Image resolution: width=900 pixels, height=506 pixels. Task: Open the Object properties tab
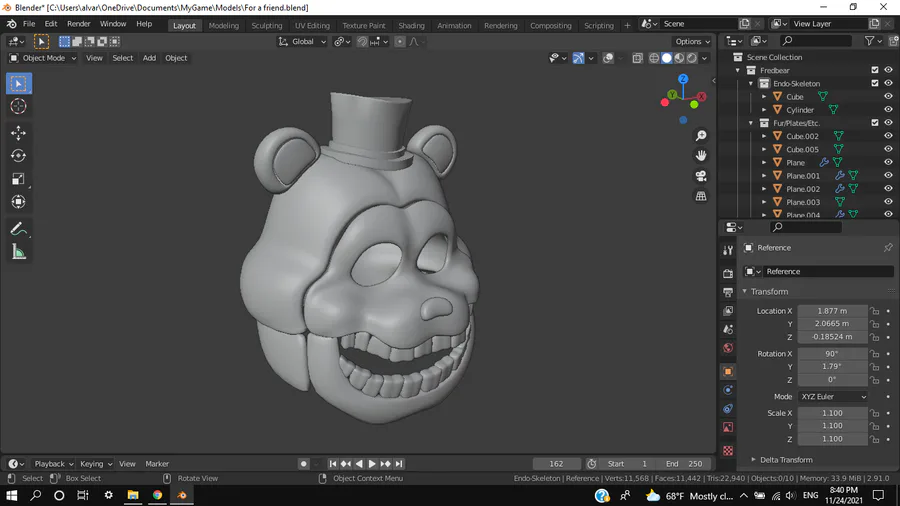tap(728, 372)
